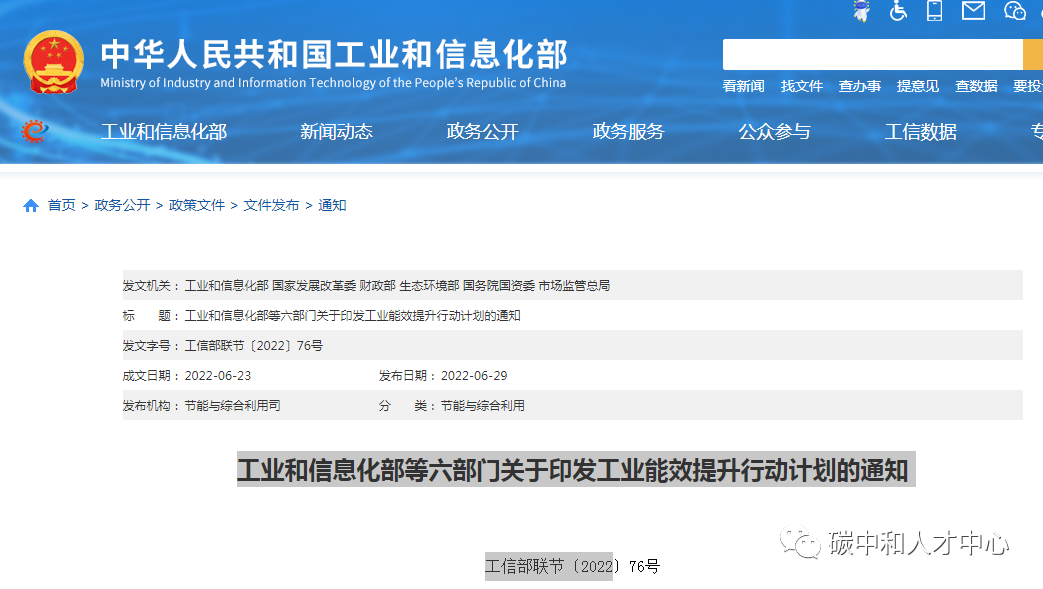The height and width of the screenshot is (589, 1043).
Task: Open the mobile client icon in the header
Action: [934, 12]
